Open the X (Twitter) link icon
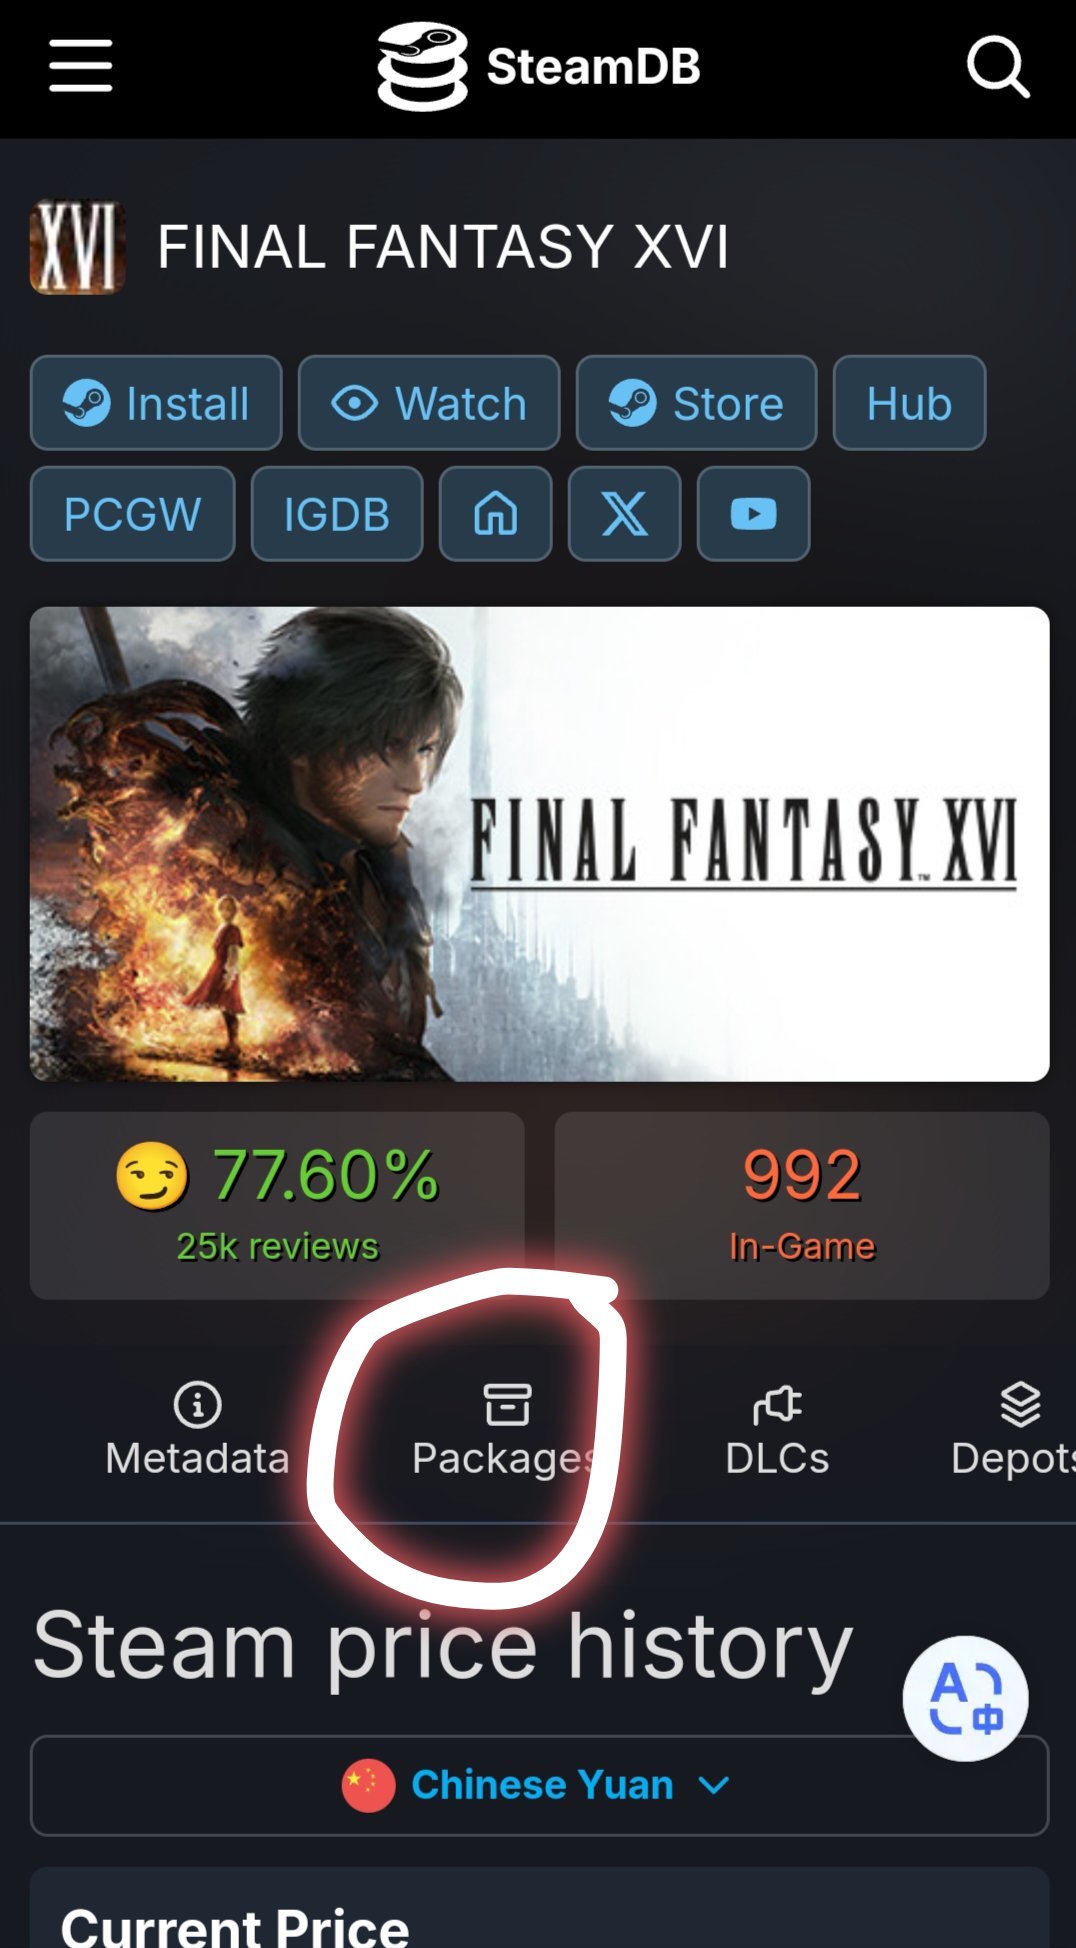The height and width of the screenshot is (1948, 1076). pos(625,514)
